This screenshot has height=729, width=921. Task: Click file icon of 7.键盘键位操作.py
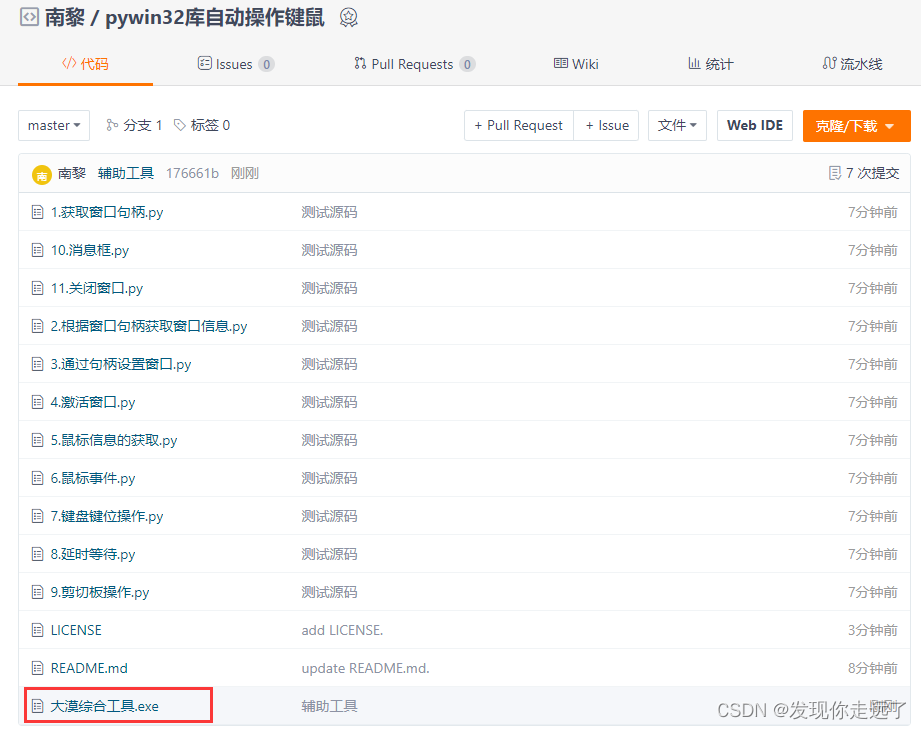37,516
